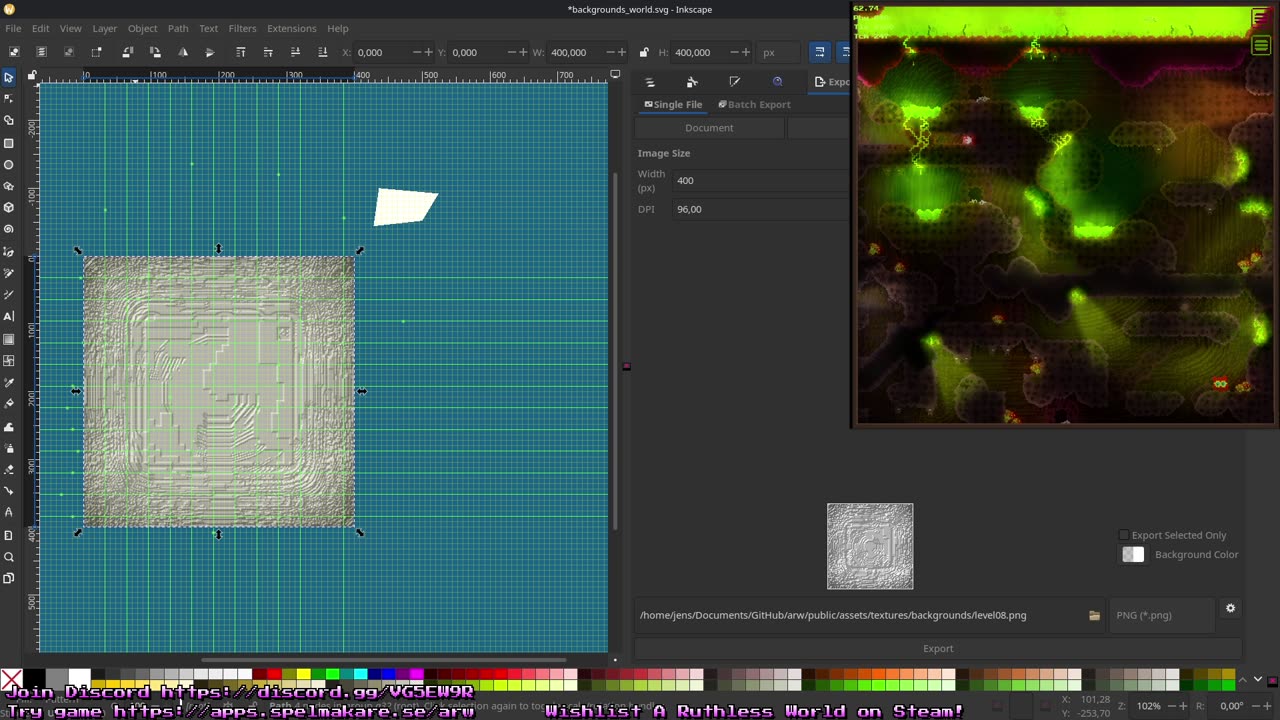Open the Filters menu
Viewport: 1280px width, 720px height.
point(242,28)
